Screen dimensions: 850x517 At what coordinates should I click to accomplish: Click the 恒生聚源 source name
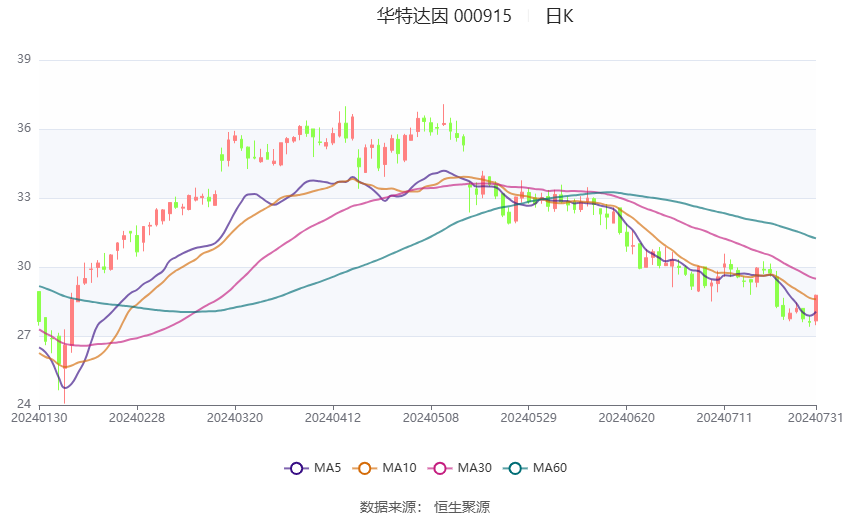pyautogui.click(x=462, y=507)
